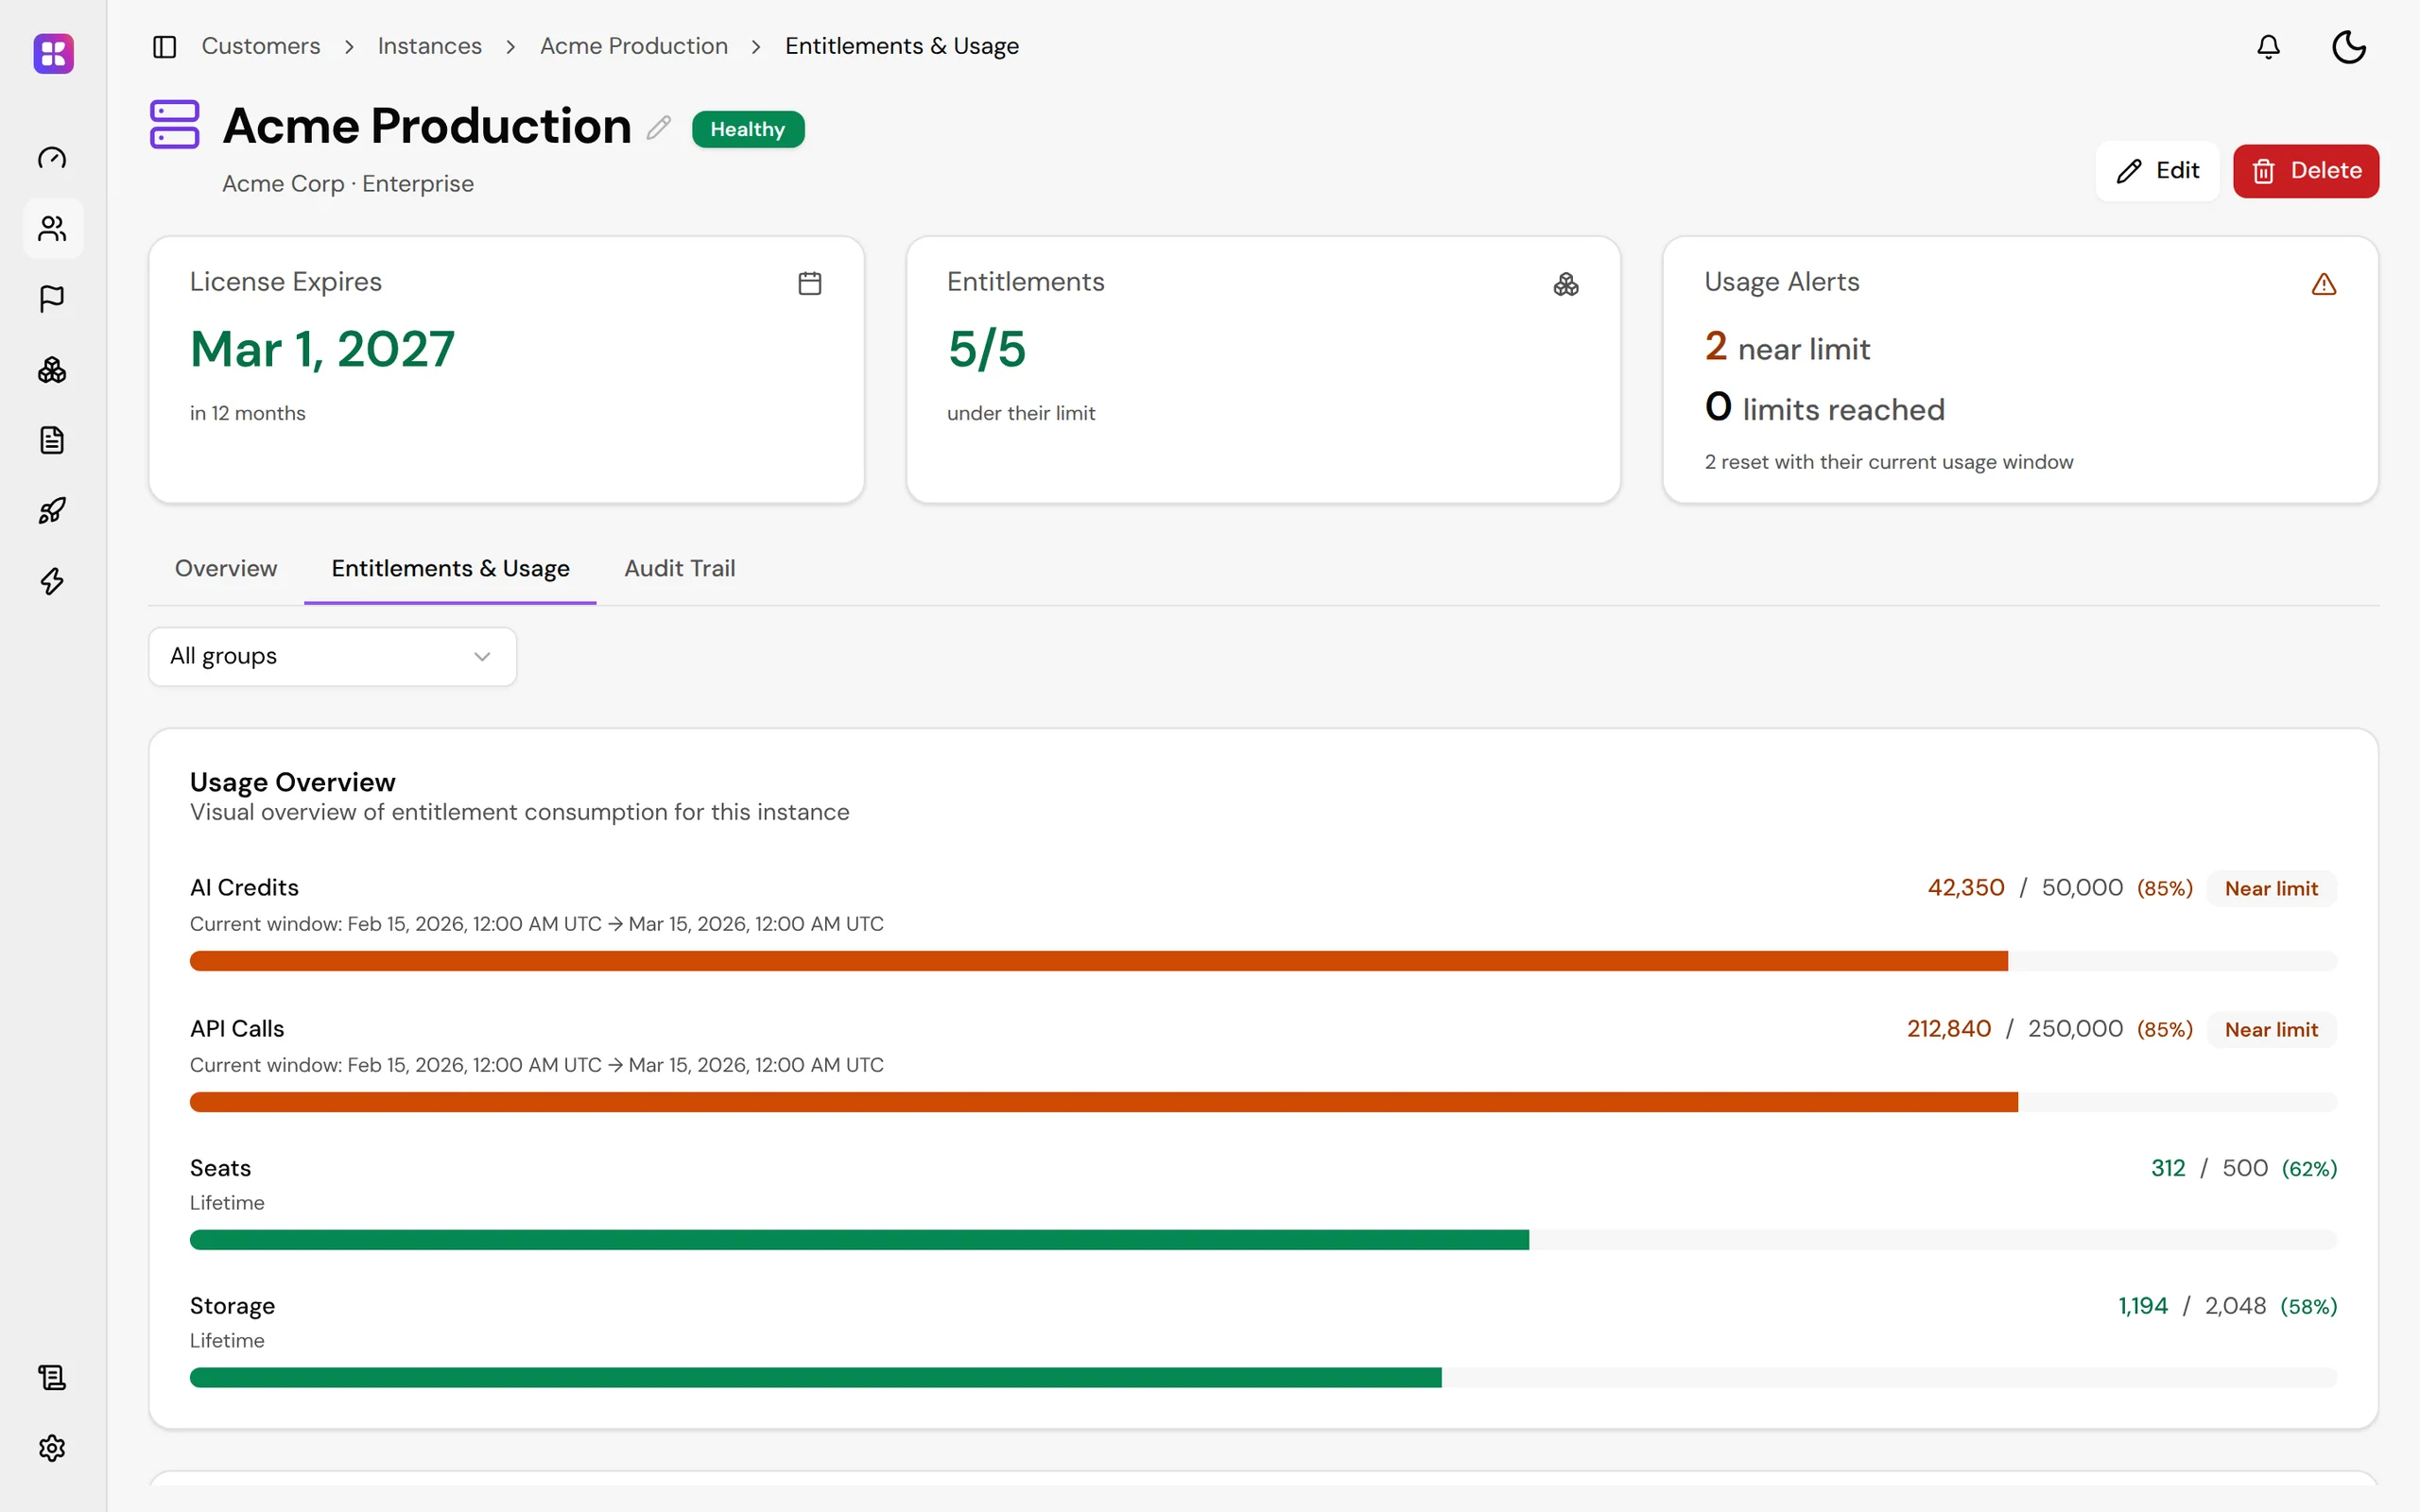Open the document icon in sidebar
Screen dimensions: 2420x1512
(x=52, y=440)
